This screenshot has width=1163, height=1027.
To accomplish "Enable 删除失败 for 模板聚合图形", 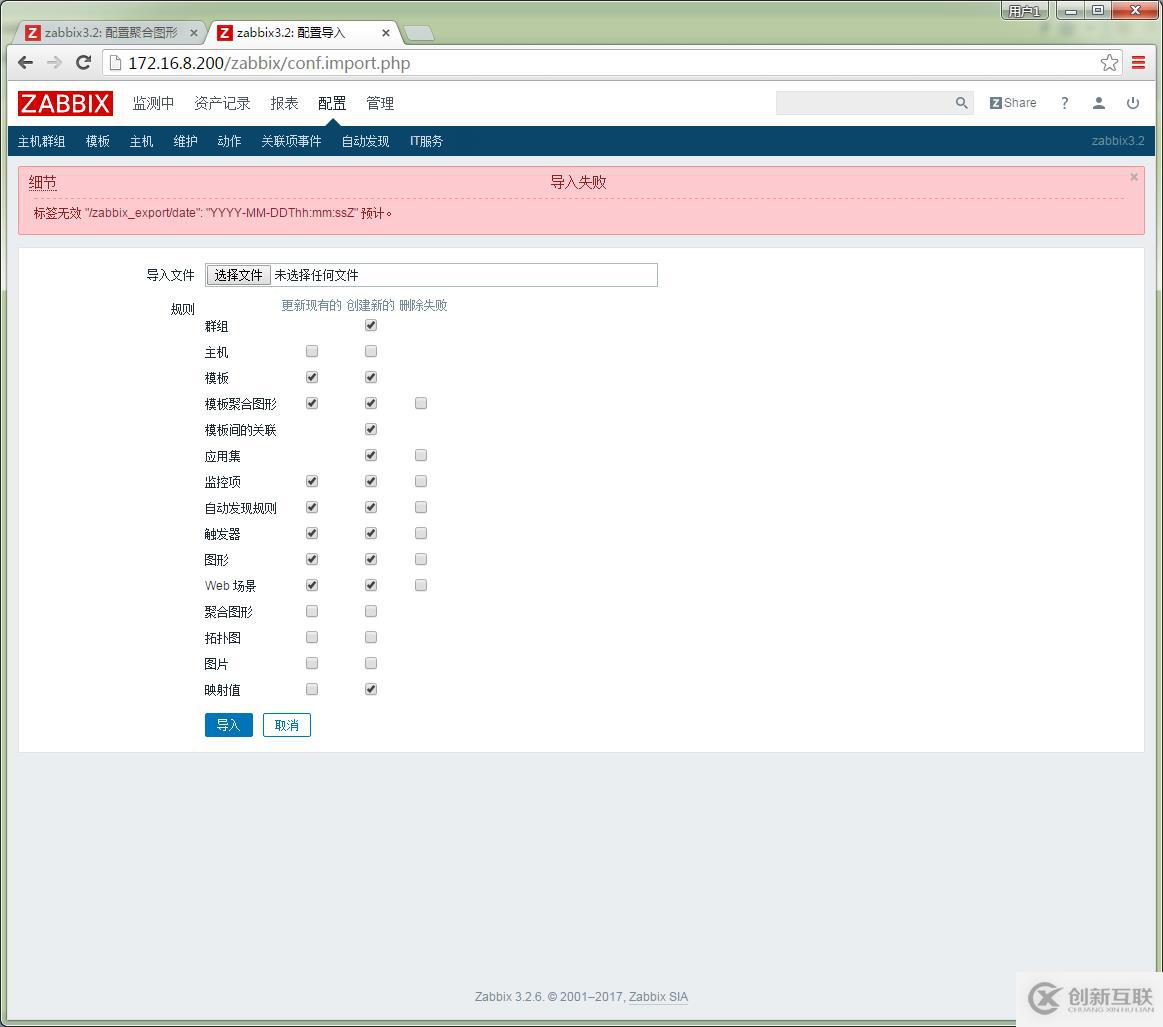I will (420, 403).
